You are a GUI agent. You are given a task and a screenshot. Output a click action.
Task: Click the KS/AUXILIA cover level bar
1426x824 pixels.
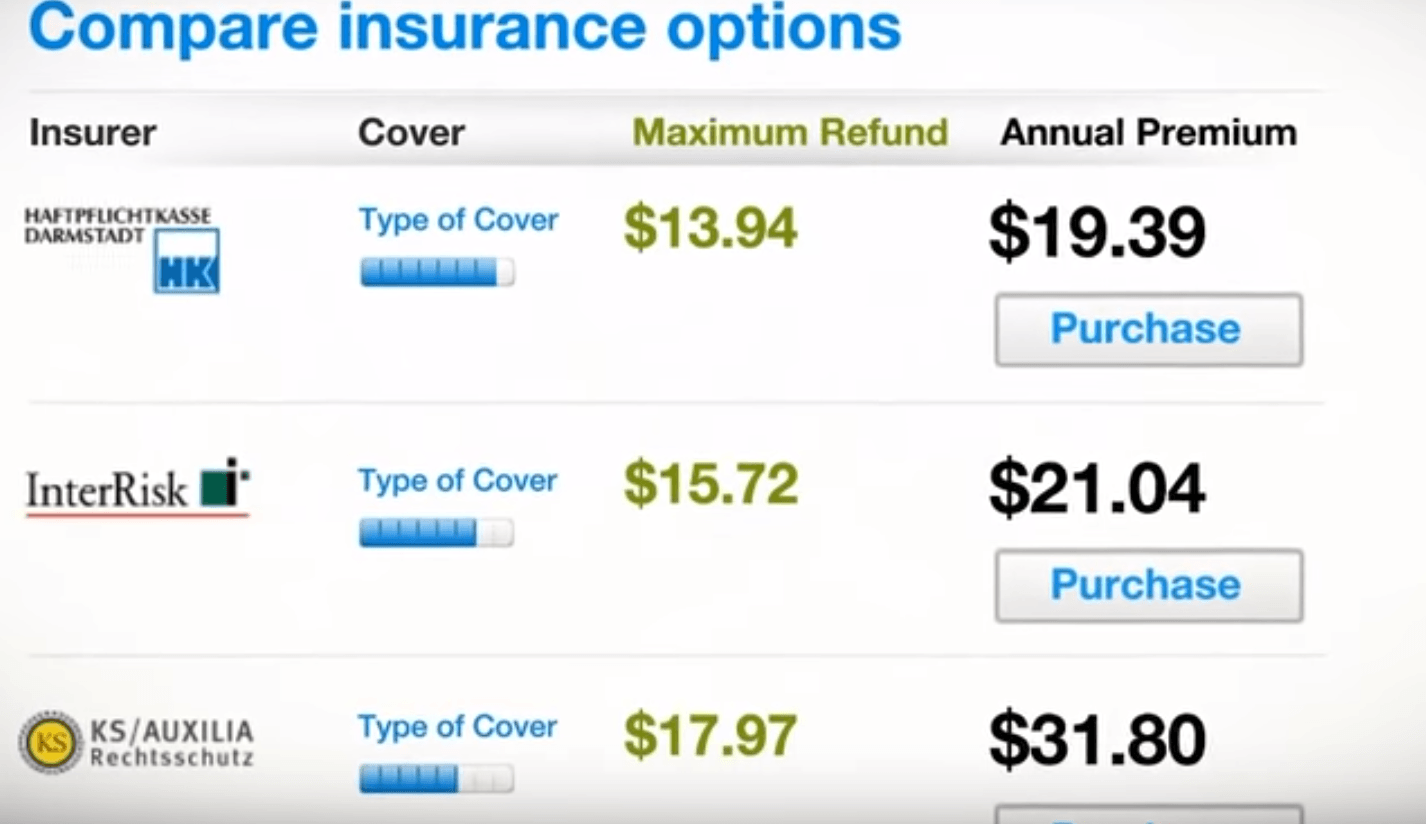(436, 778)
